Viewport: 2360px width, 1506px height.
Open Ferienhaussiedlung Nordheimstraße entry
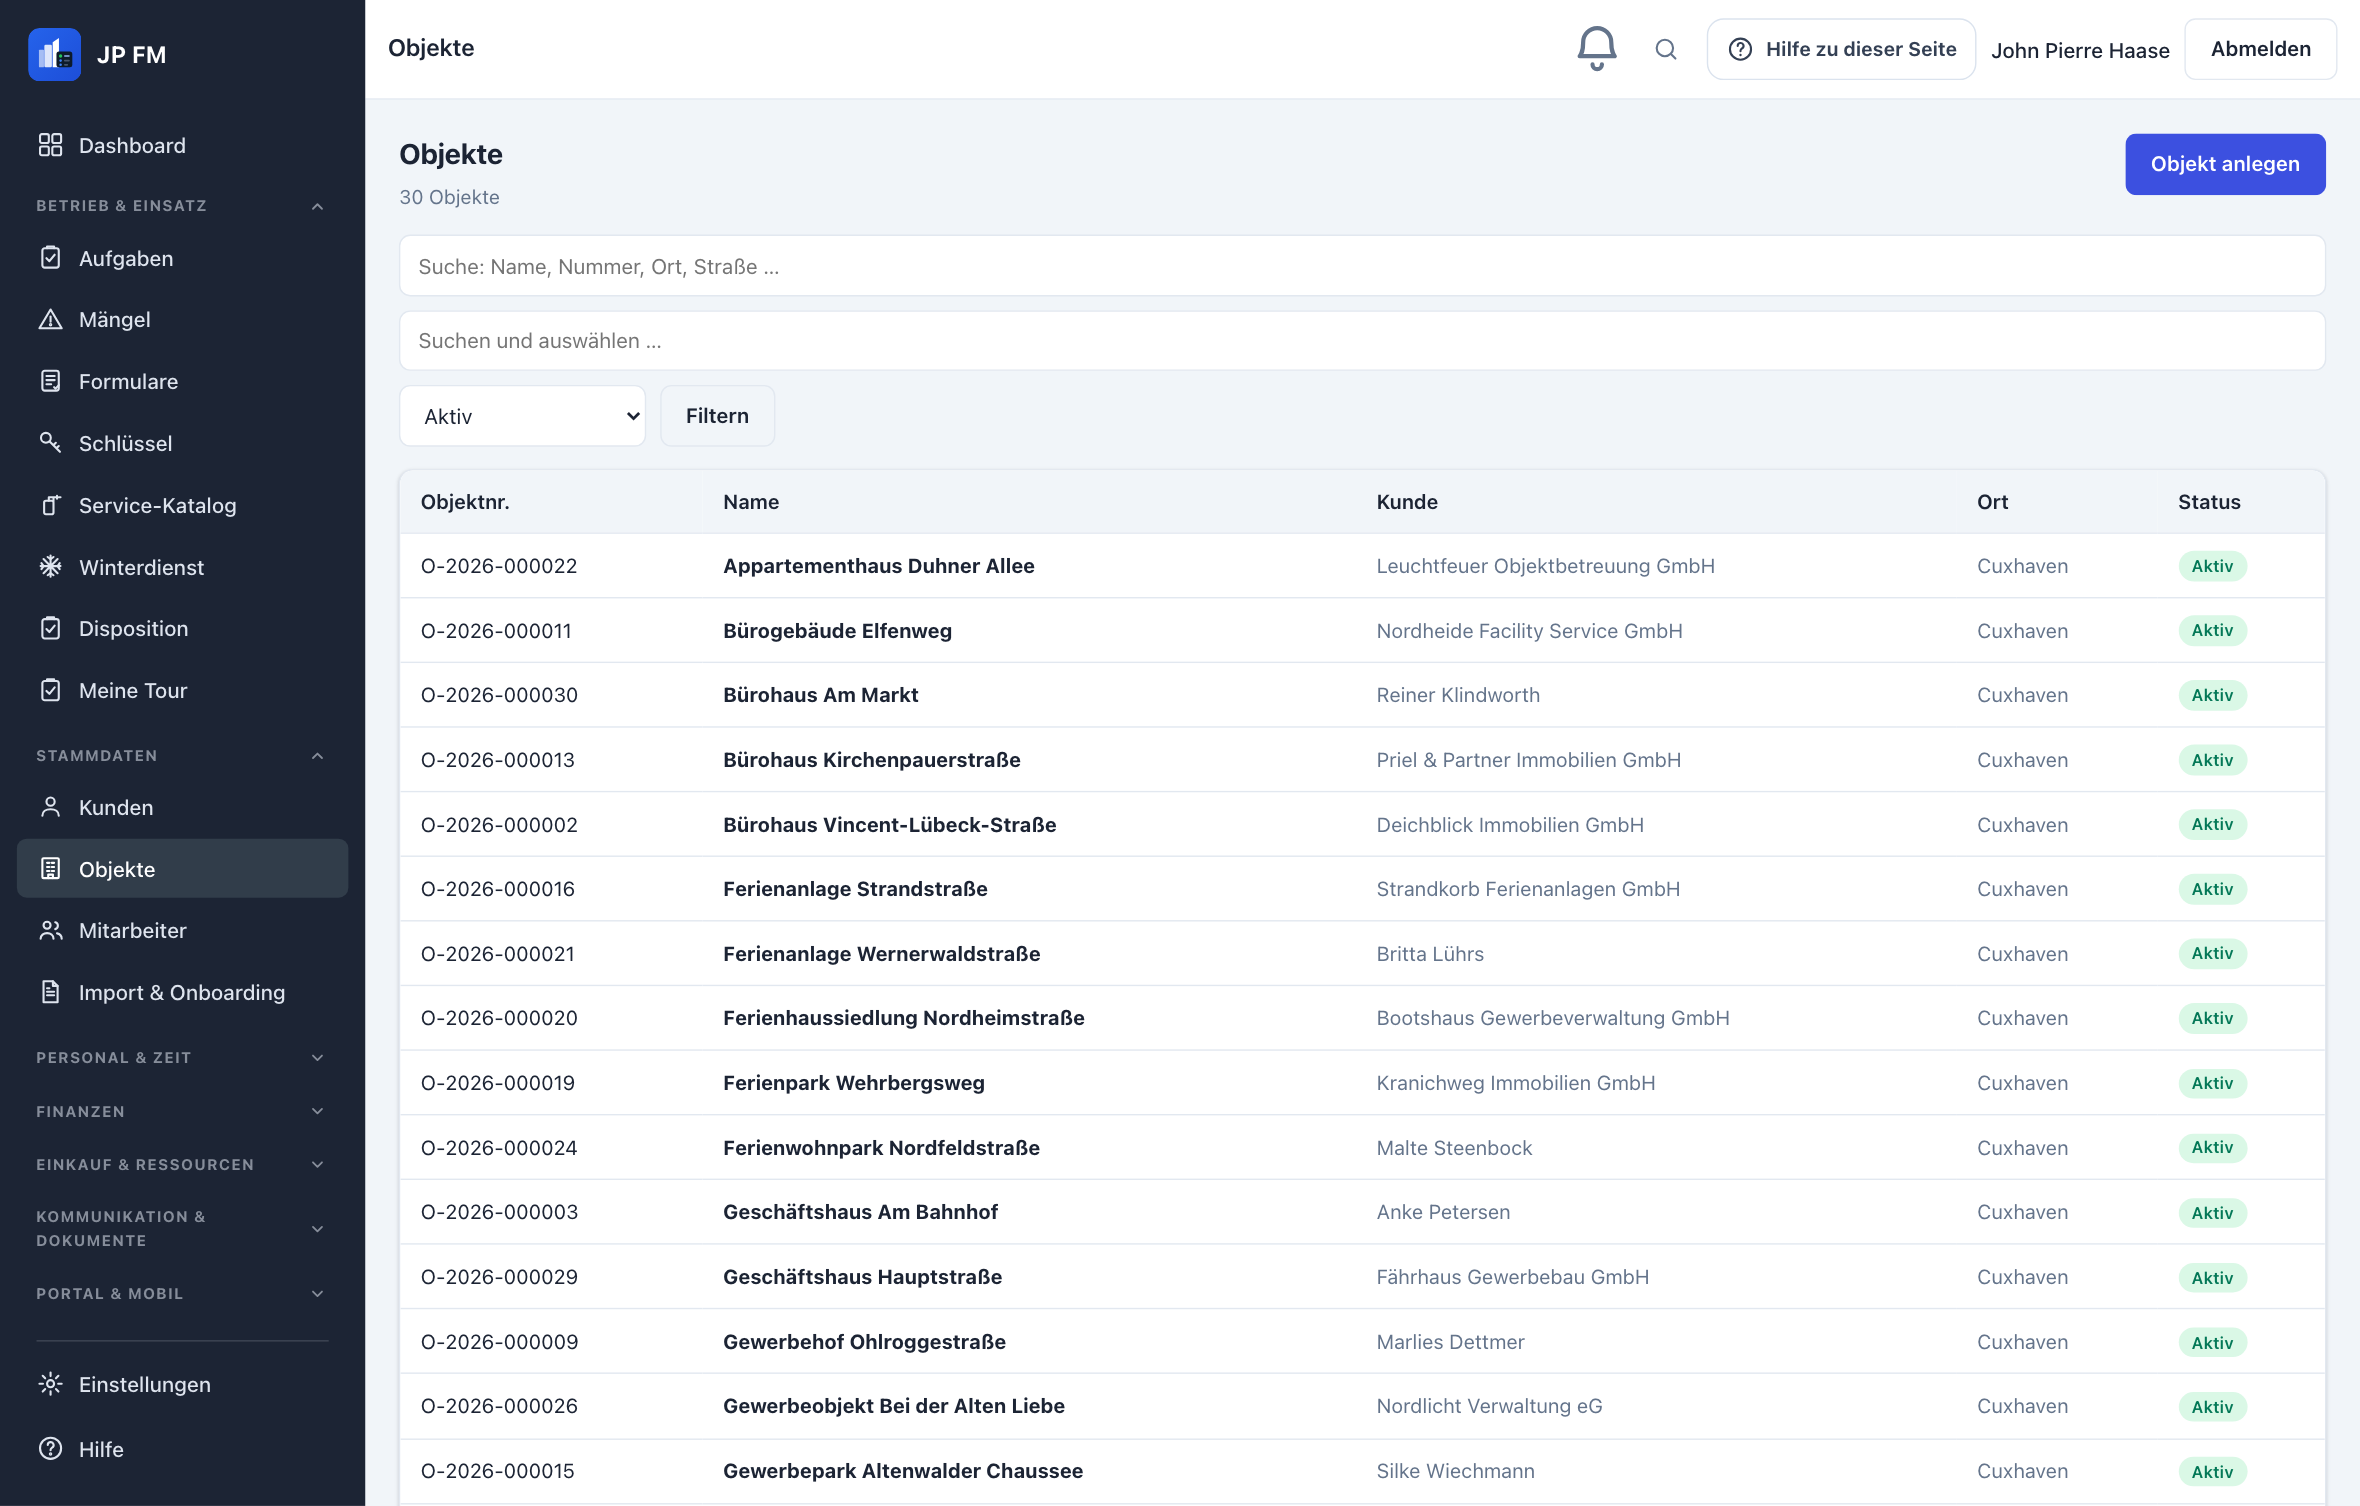pos(903,1018)
